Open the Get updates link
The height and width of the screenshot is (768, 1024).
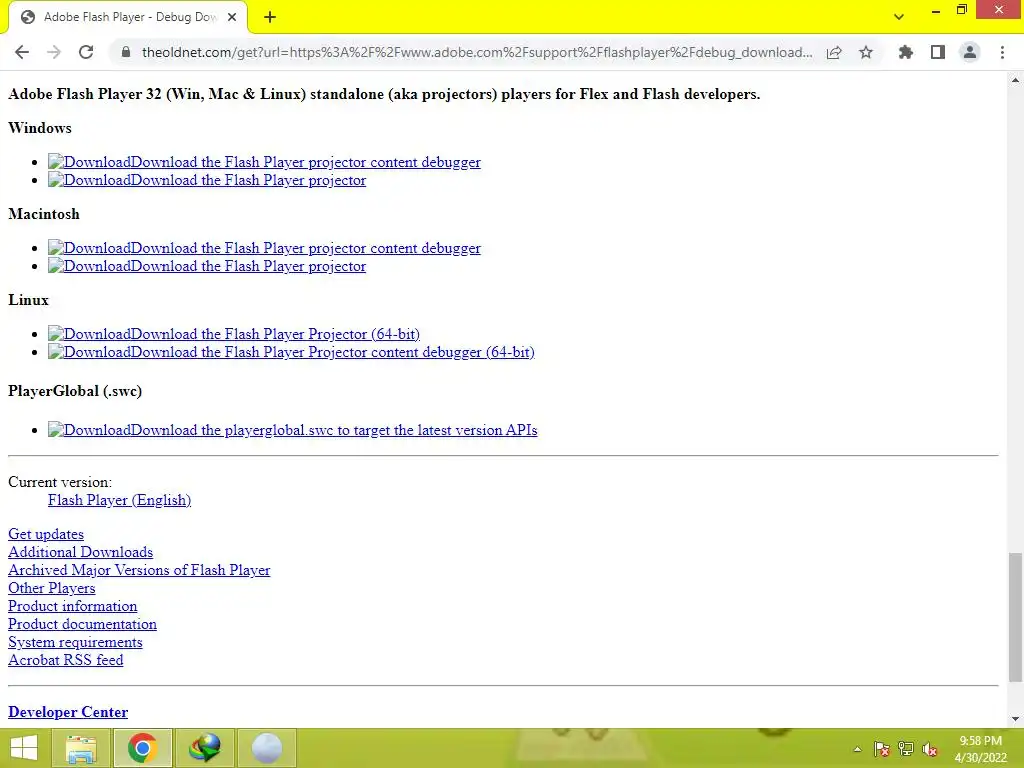pos(46,534)
